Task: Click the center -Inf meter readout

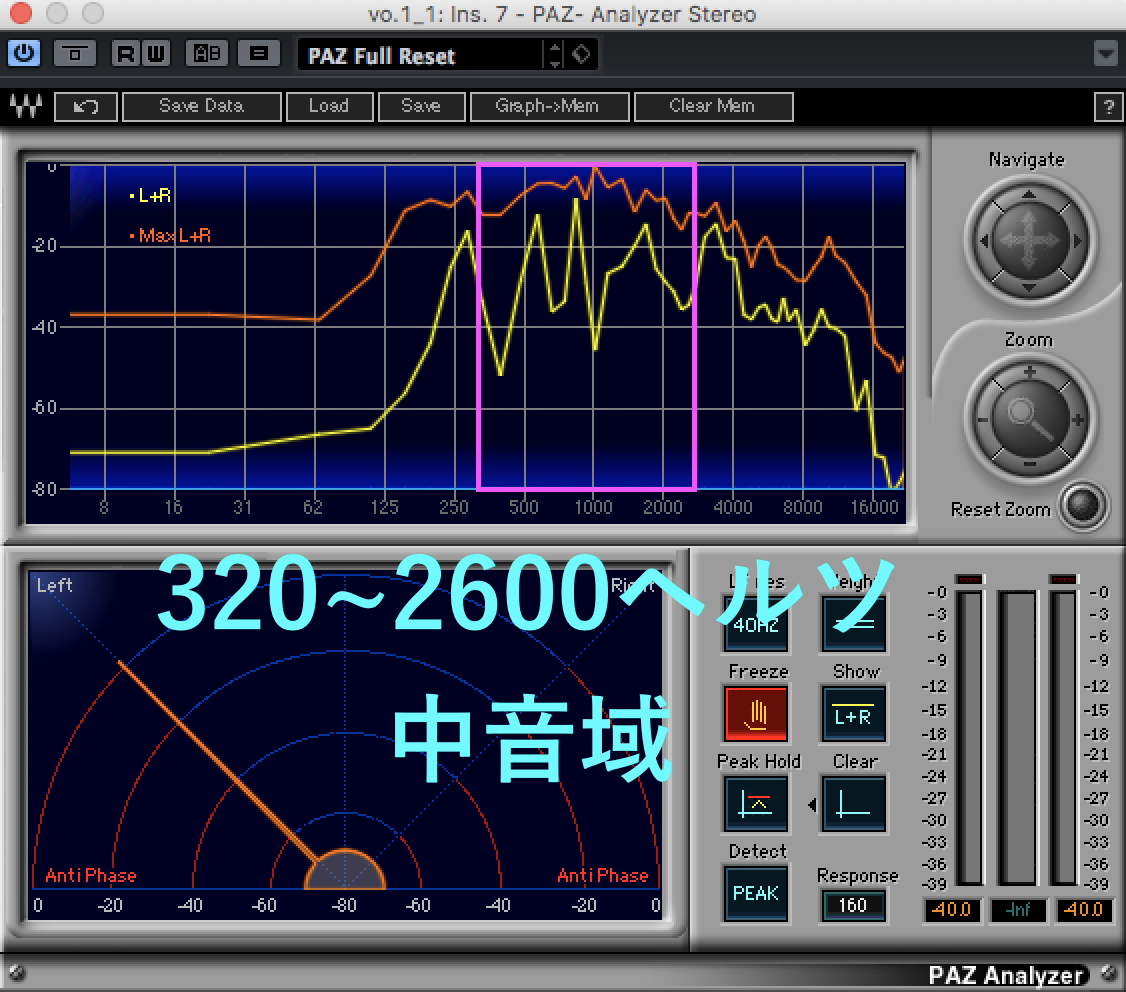Action: (x=1018, y=909)
